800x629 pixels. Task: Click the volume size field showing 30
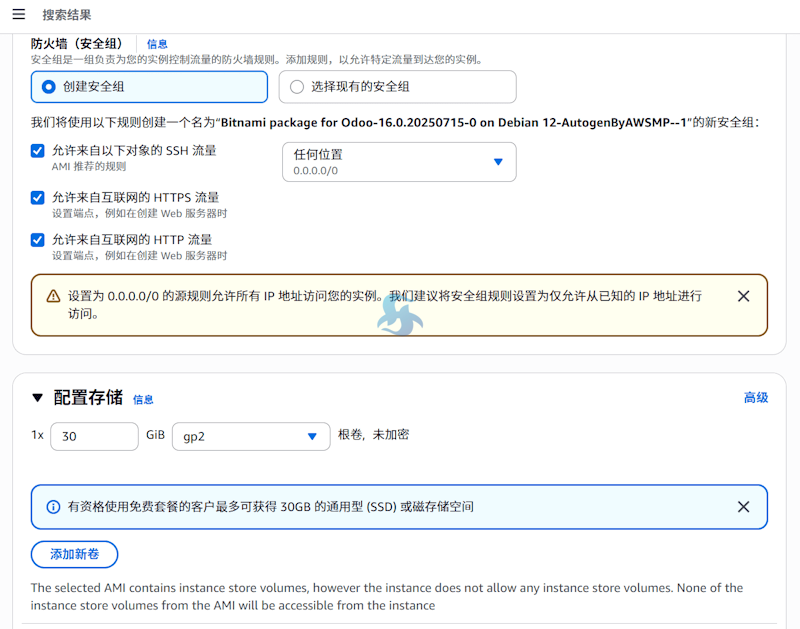(x=94, y=437)
